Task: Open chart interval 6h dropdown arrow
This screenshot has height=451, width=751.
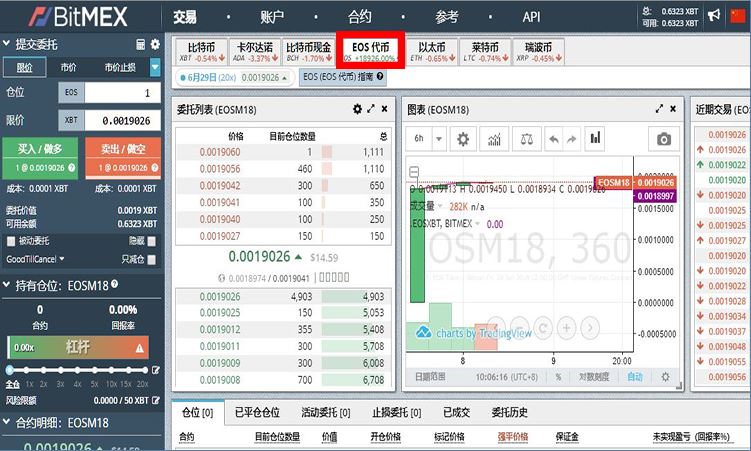Action: [x=439, y=139]
